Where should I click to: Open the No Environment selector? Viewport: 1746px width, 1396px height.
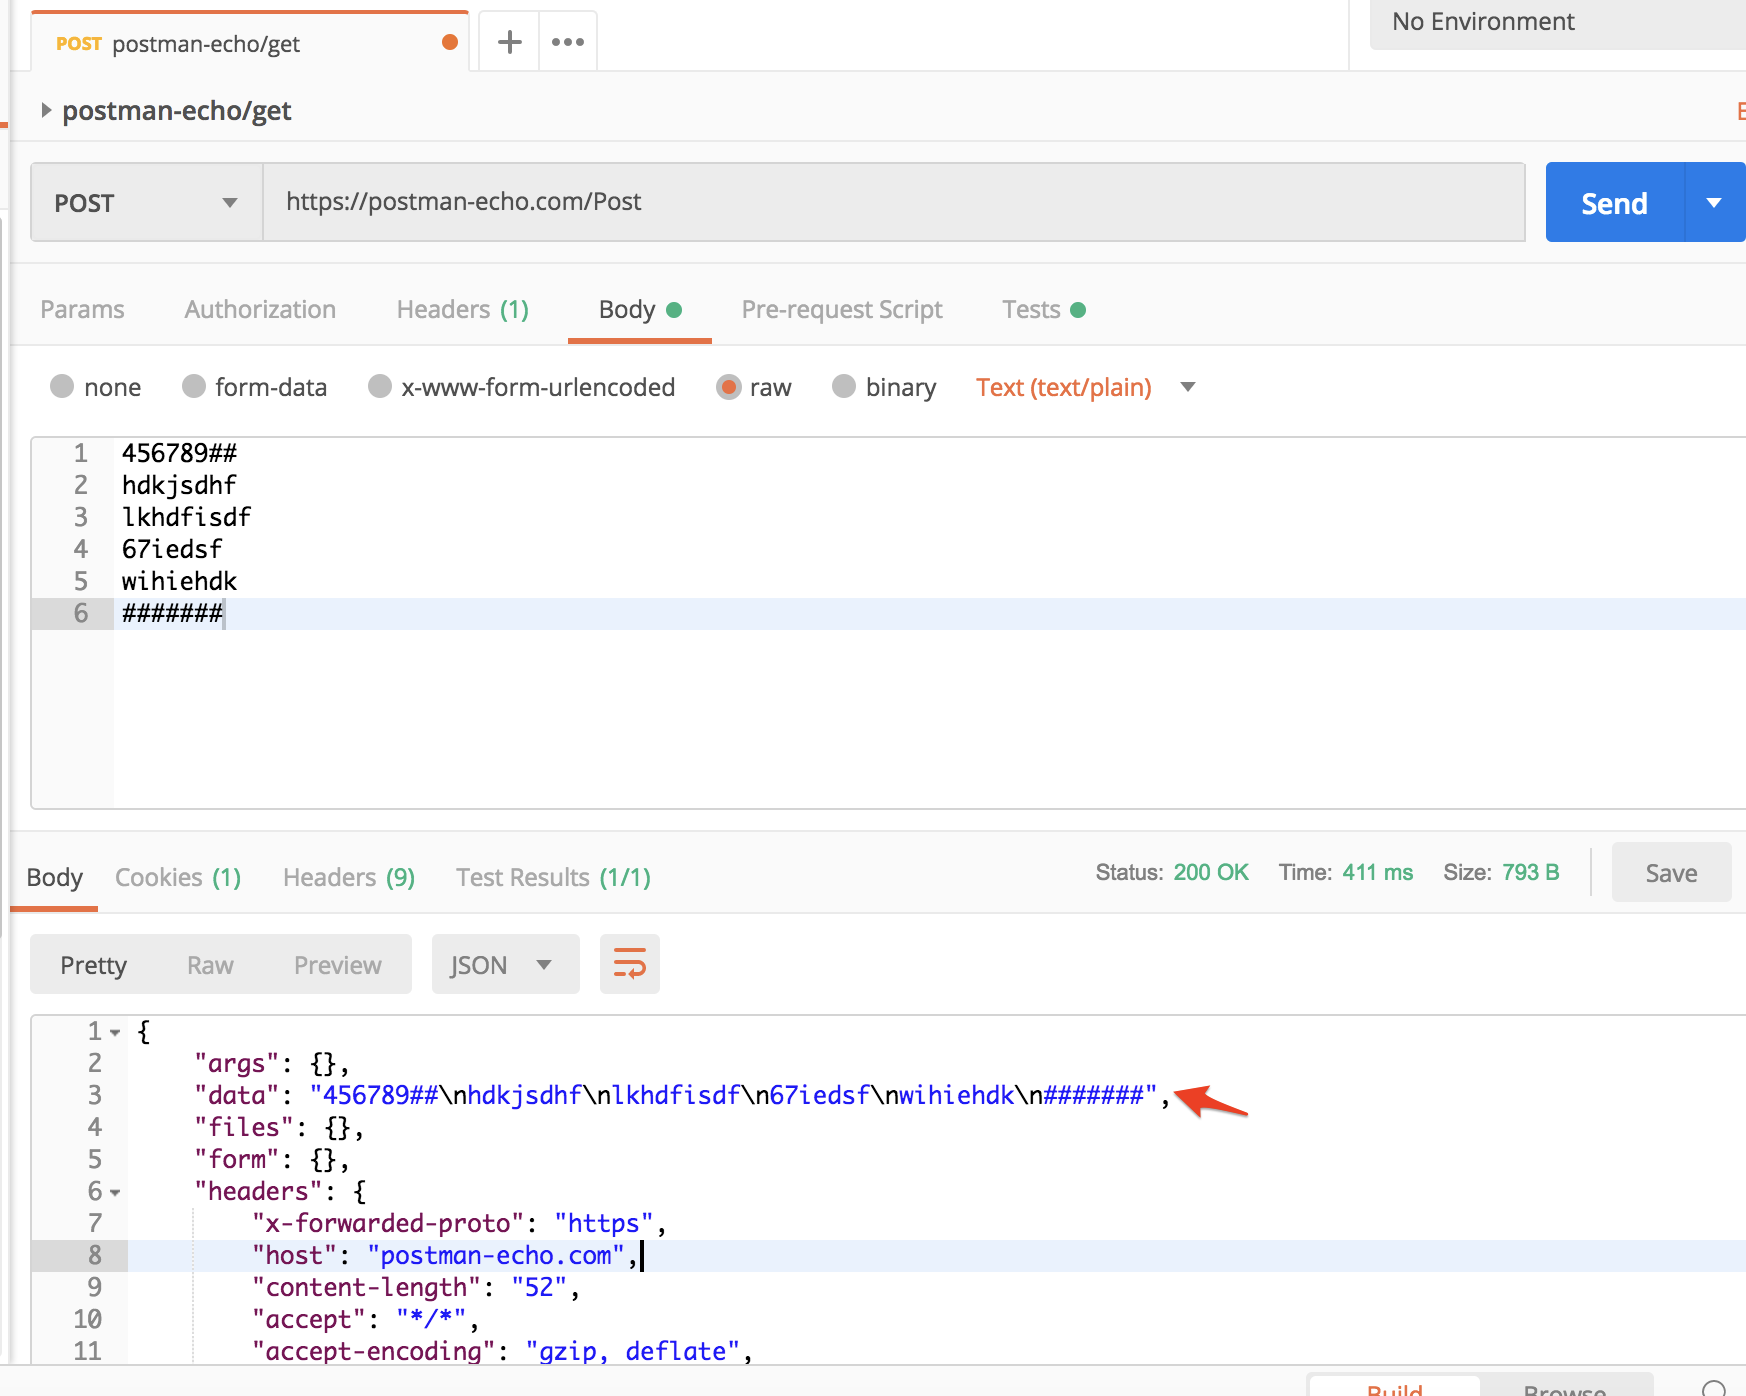1558,22
